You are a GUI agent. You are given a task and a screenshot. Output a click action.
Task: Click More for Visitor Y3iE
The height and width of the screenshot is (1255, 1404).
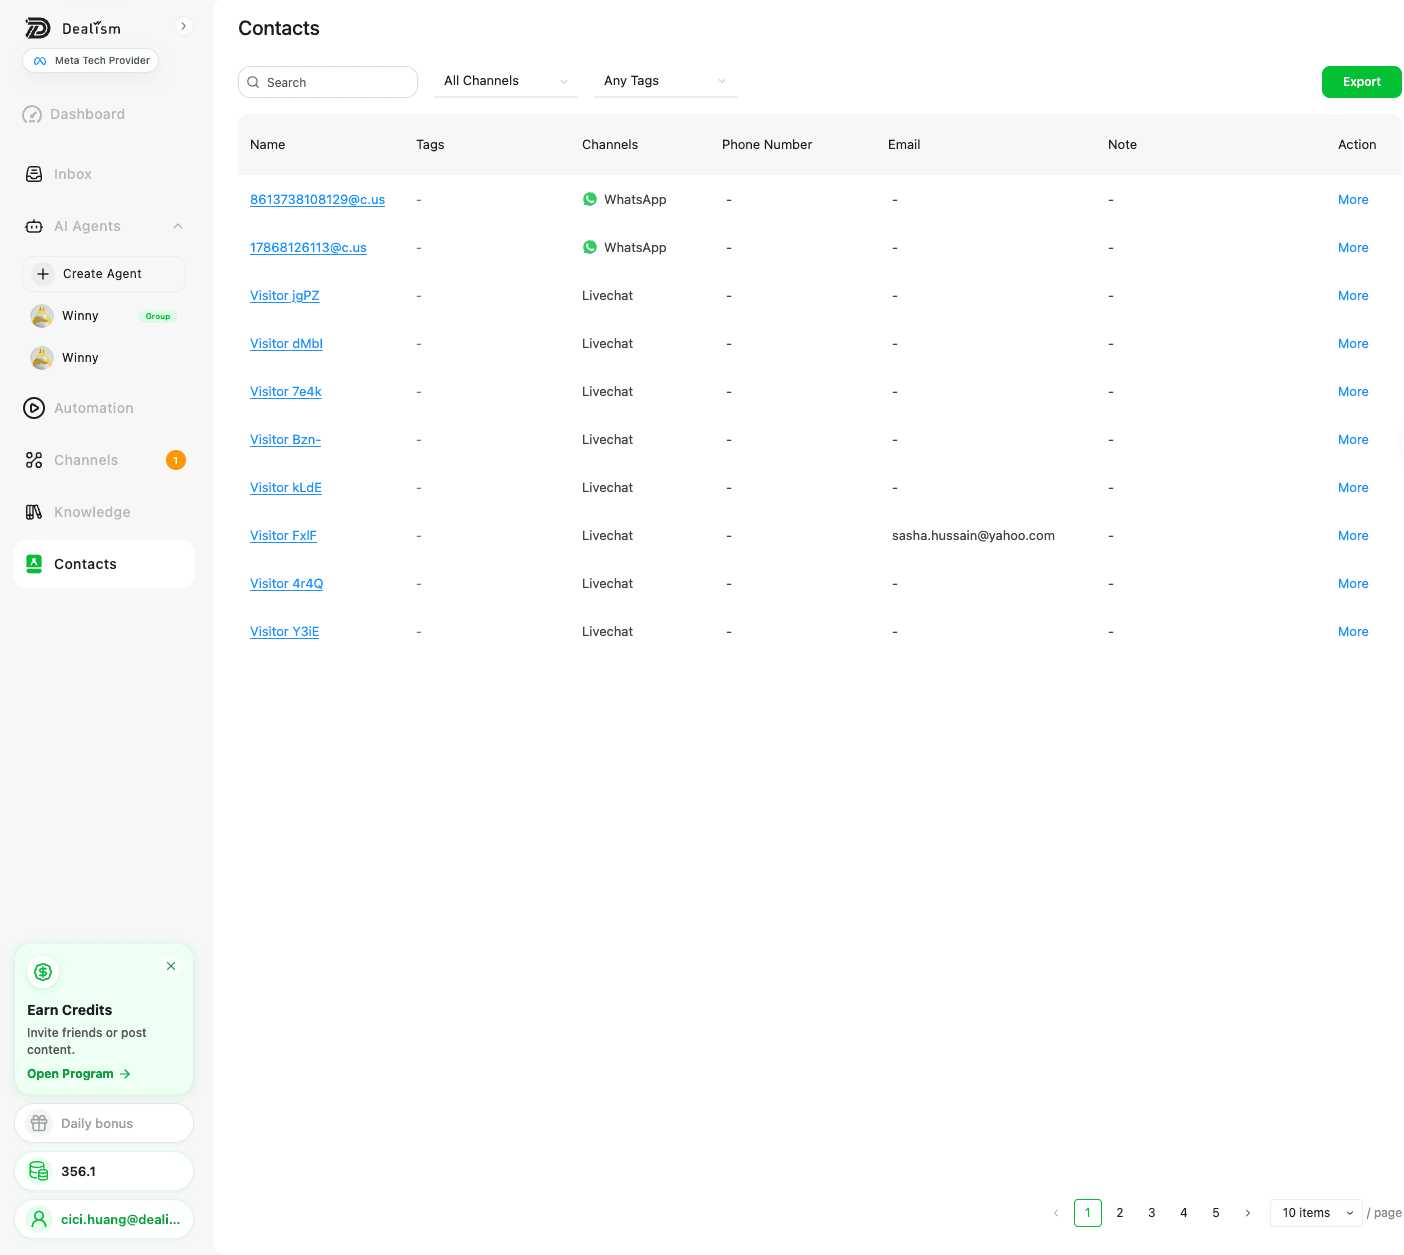pyautogui.click(x=1353, y=632)
